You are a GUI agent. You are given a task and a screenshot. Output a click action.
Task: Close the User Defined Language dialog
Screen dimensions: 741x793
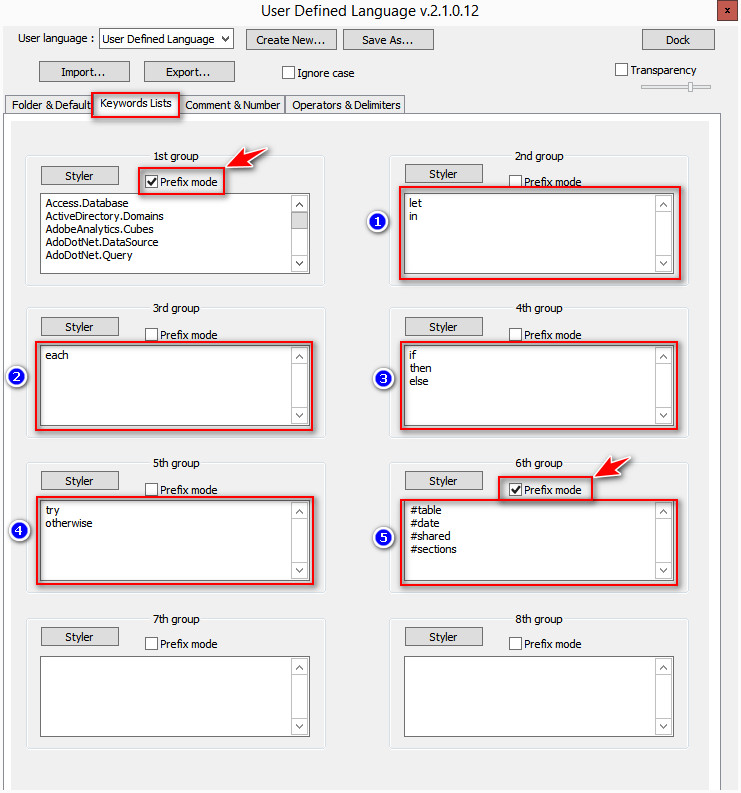pyautogui.click(x=724, y=11)
